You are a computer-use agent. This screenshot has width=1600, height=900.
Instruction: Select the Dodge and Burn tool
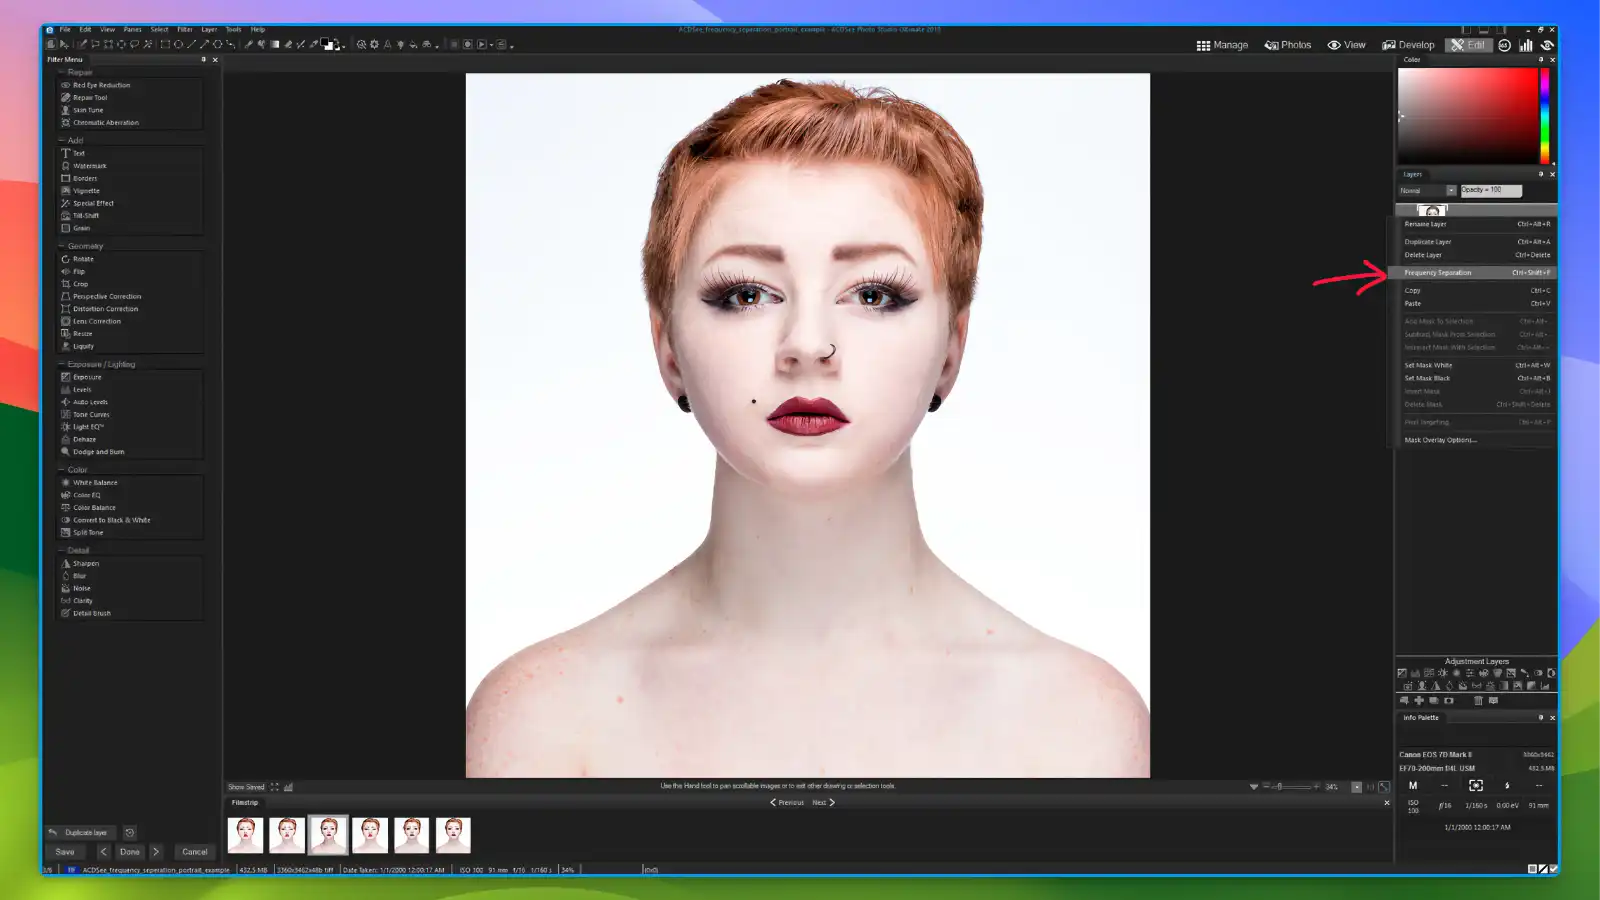(93, 451)
